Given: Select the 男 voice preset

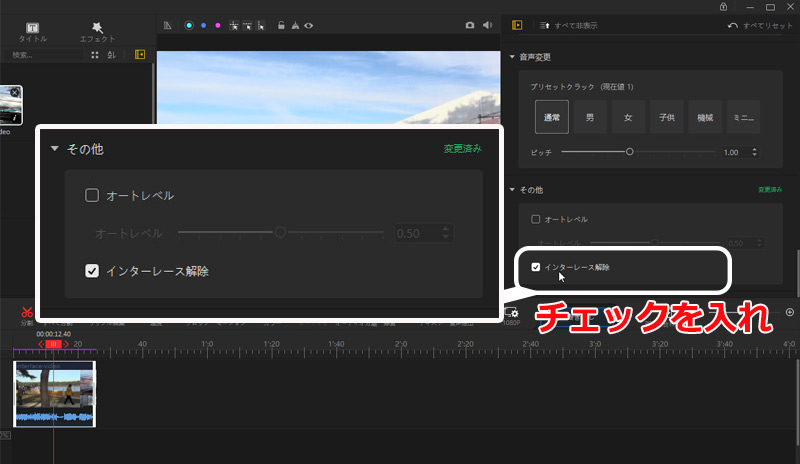Looking at the screenshot, I should point(590,118).
